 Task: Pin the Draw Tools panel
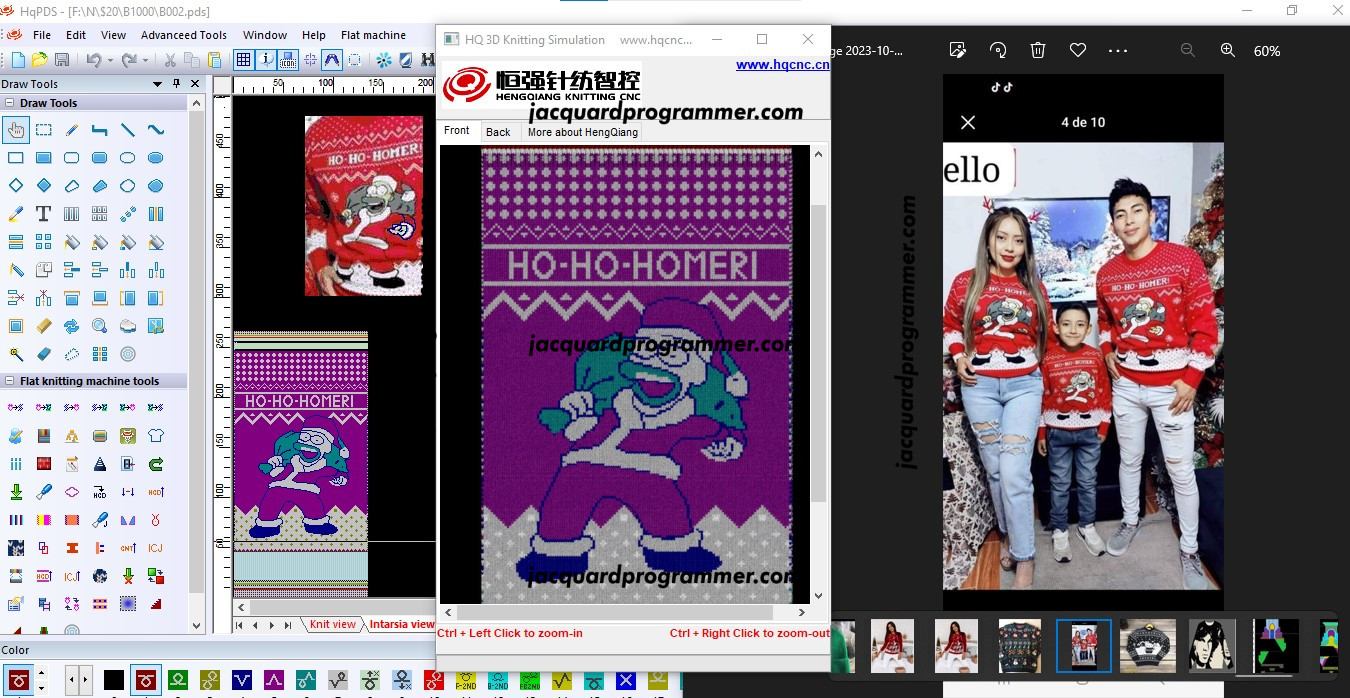tap(177, 84)
